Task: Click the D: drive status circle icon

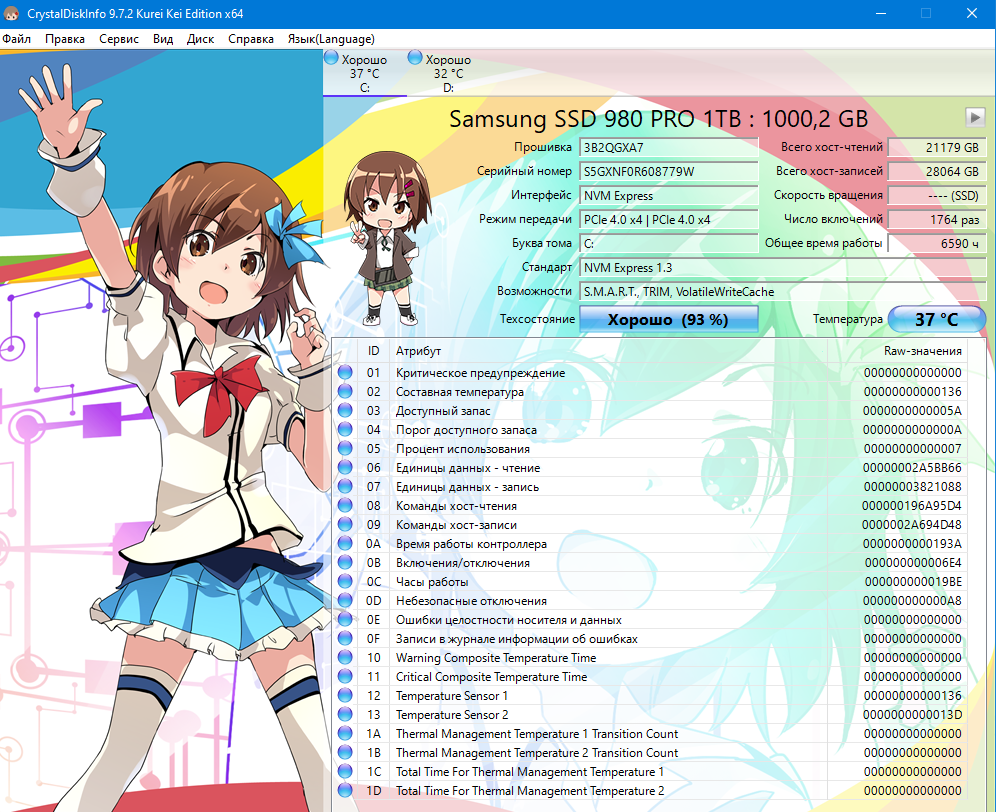Action: coord(415,58)
